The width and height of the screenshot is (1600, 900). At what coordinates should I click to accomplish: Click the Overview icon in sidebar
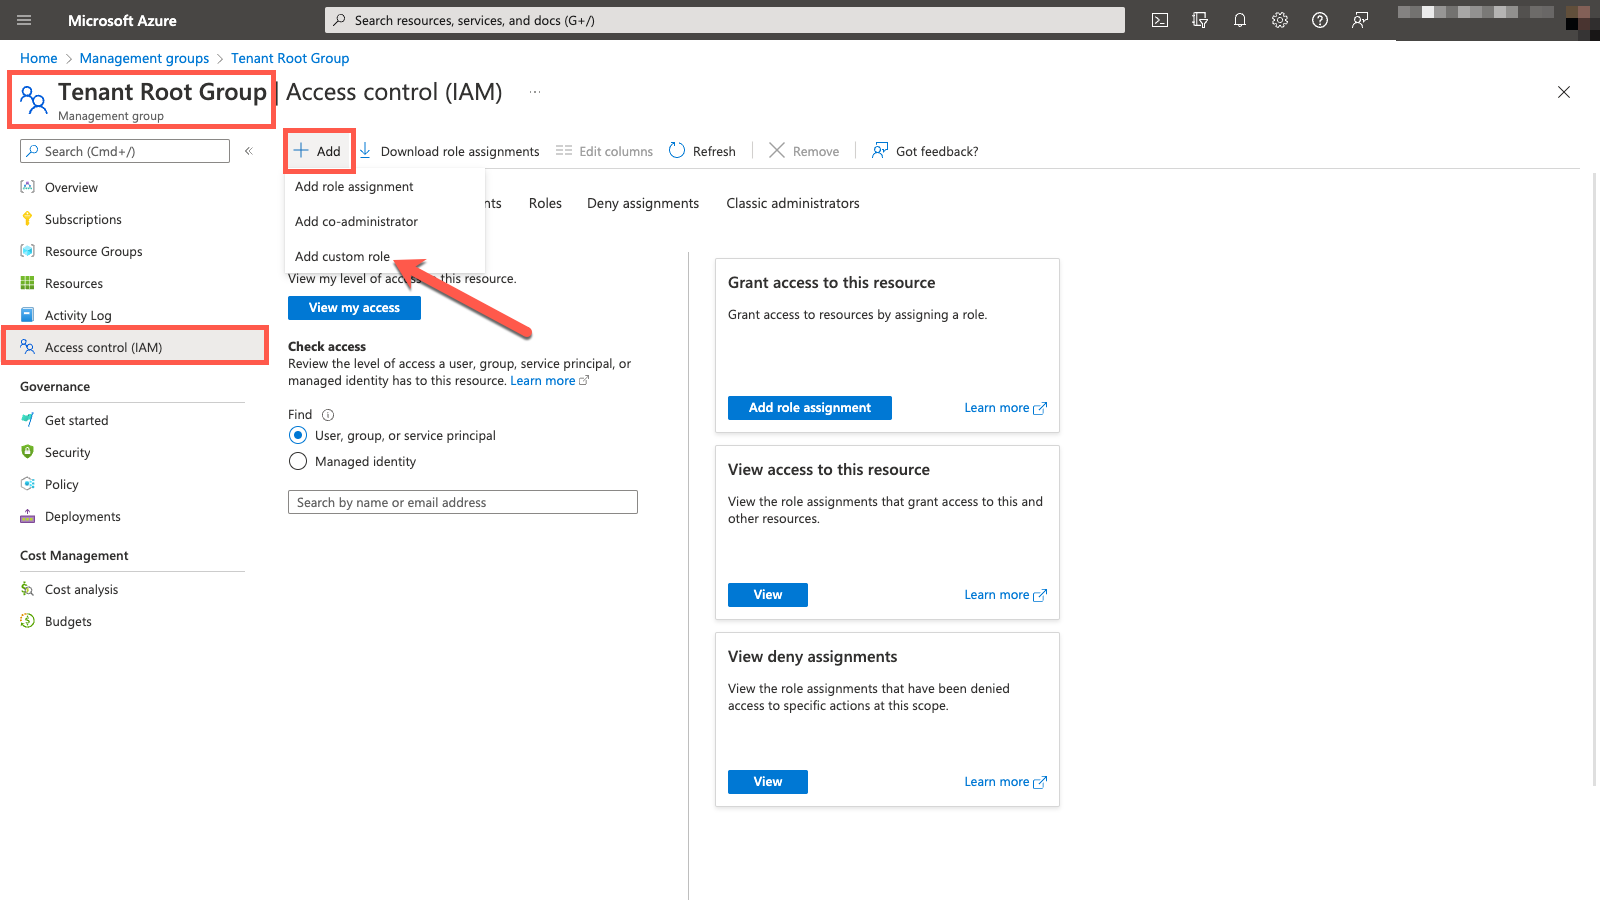pos(28,187)
